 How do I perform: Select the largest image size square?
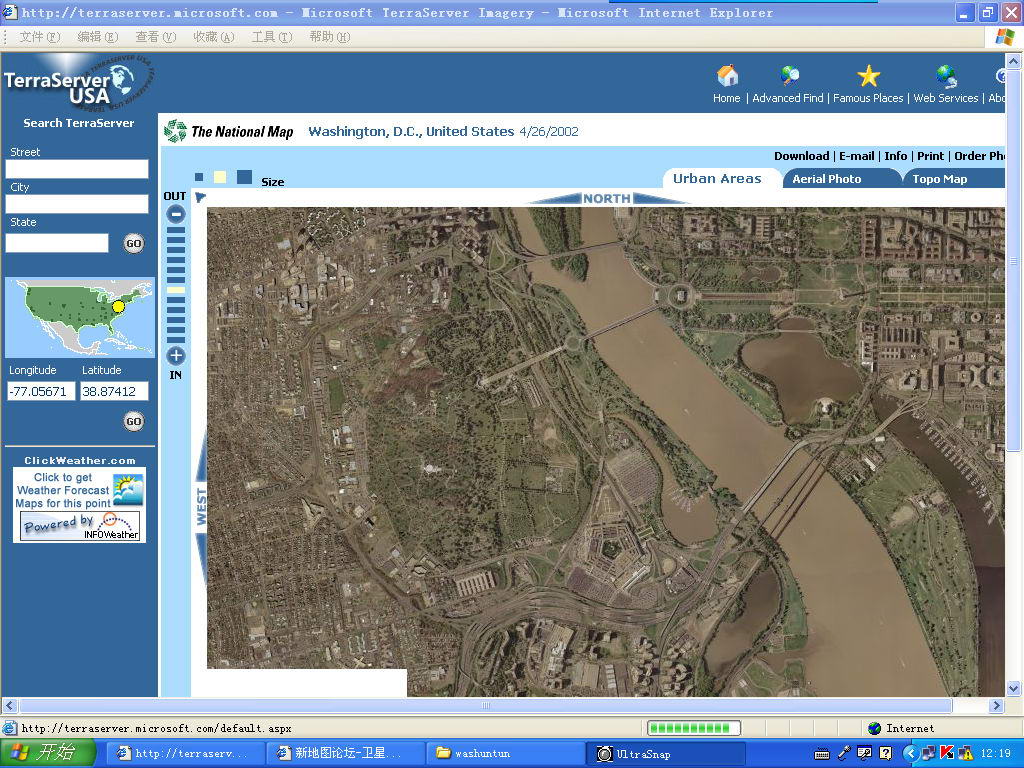pos(244,177)
